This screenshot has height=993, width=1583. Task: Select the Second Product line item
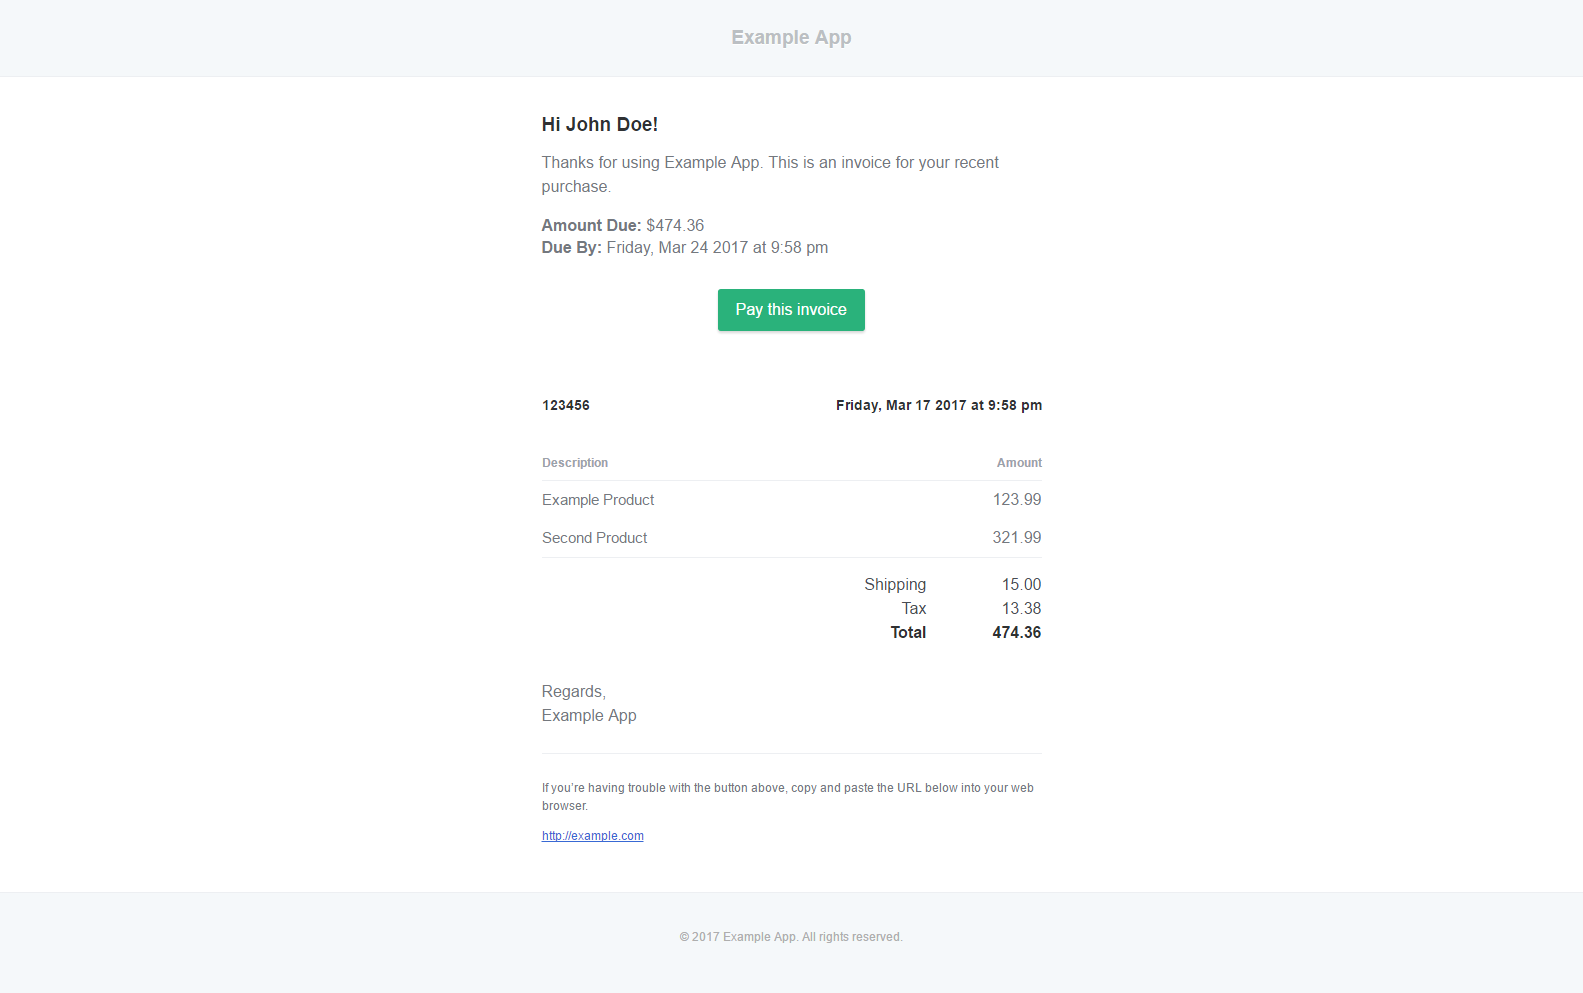pyautogui.click(x=595, y=538)
